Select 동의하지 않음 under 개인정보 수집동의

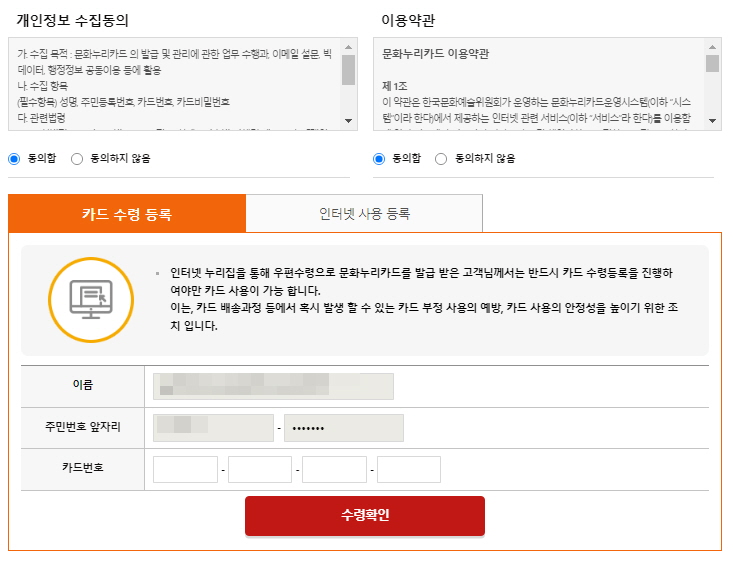tap(77, 159)
